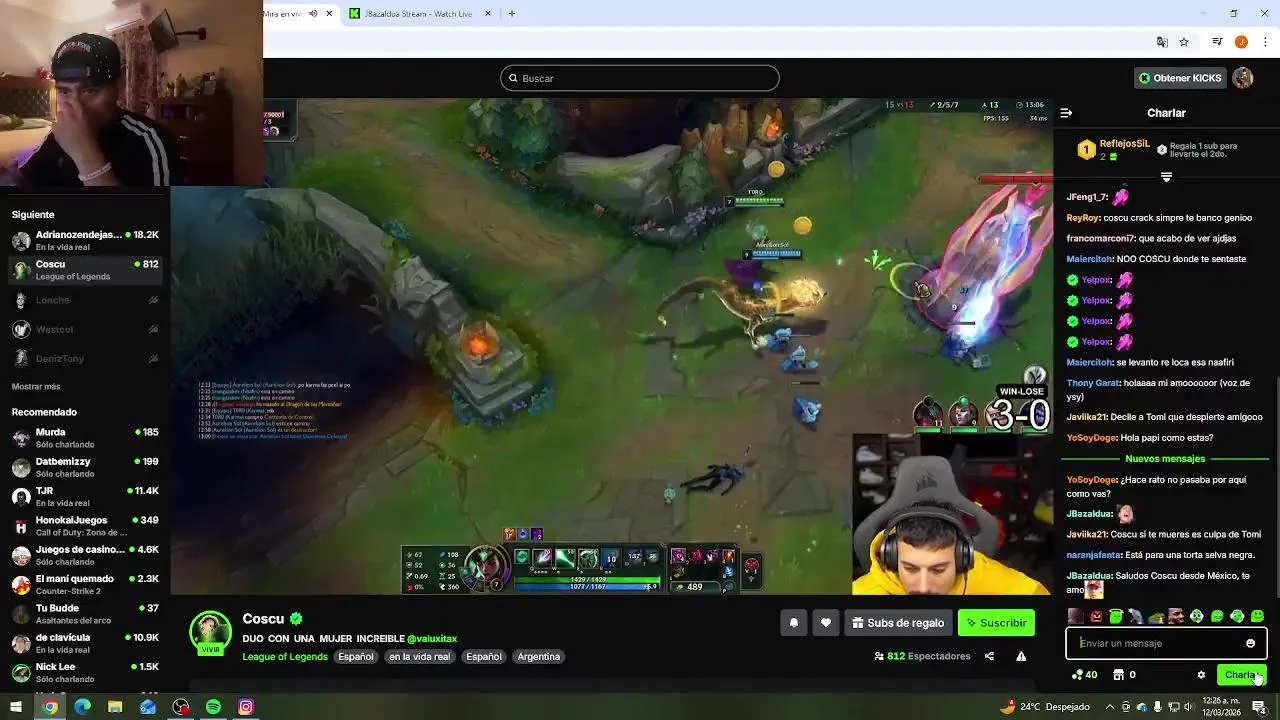
Task: Open the chat settings gear icon
Action: [x=1201, y=675]
